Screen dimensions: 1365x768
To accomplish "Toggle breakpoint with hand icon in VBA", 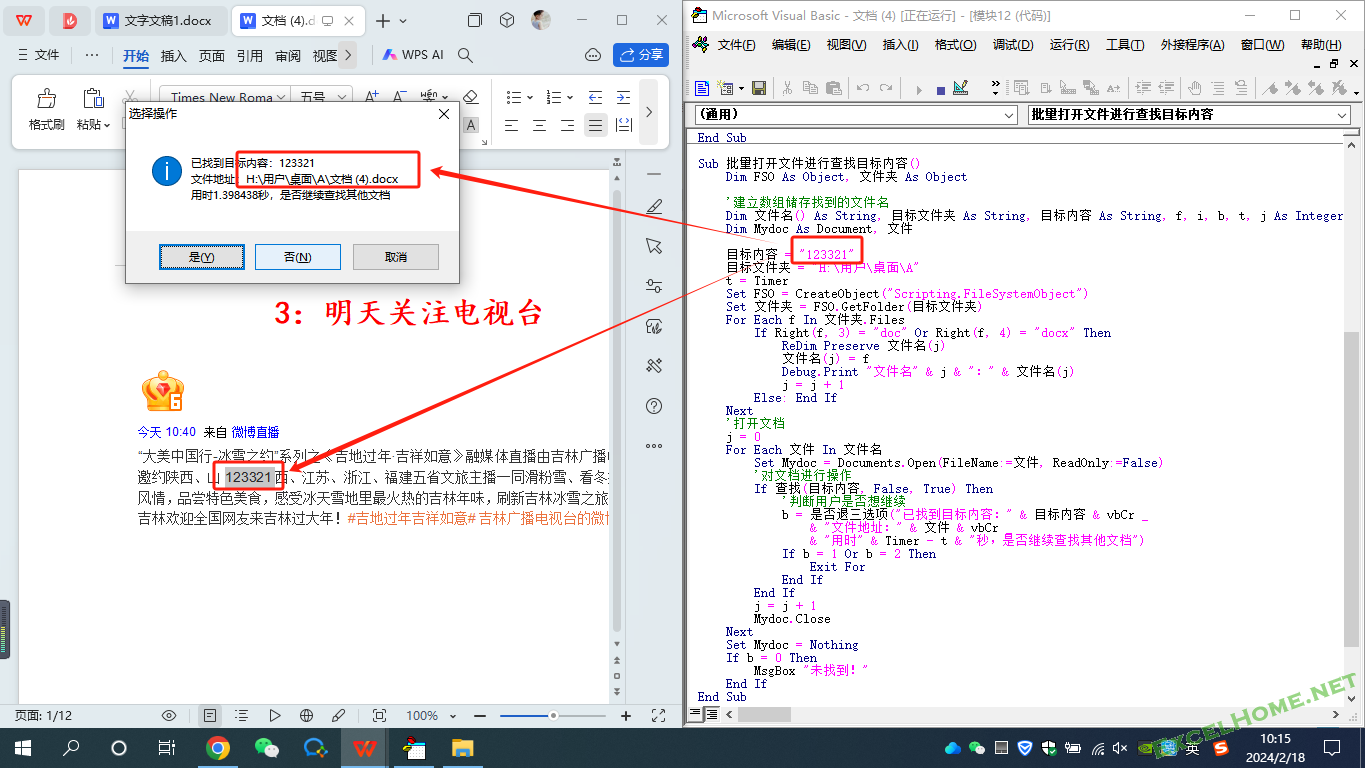I will point(1193,88).
